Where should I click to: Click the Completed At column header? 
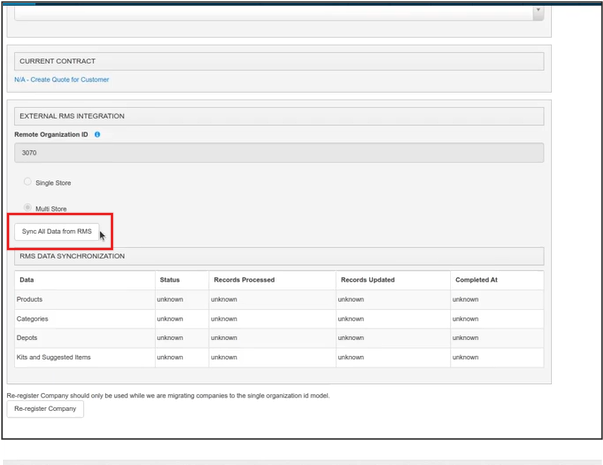point(478,279)
